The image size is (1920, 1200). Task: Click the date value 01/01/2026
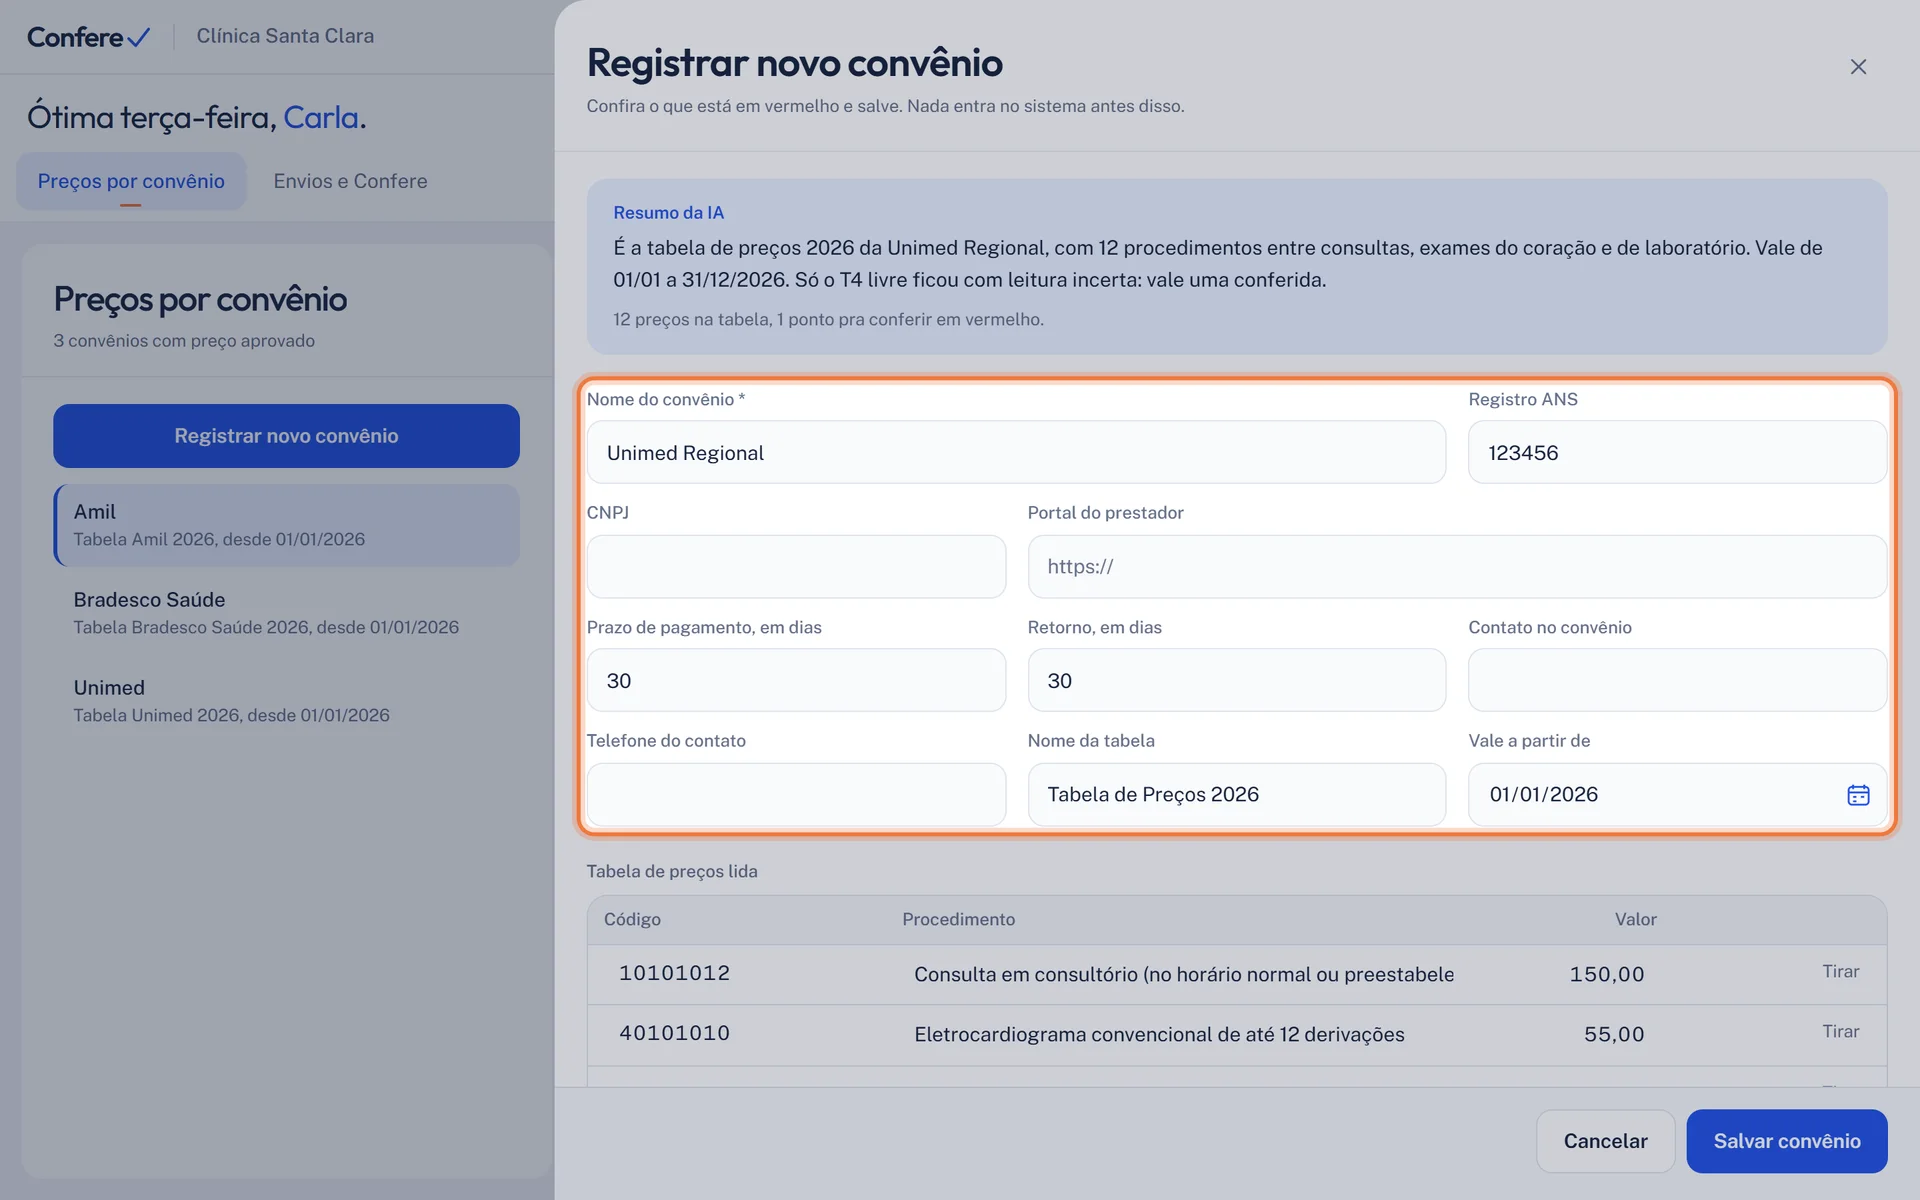click(x=1544, y=795)
